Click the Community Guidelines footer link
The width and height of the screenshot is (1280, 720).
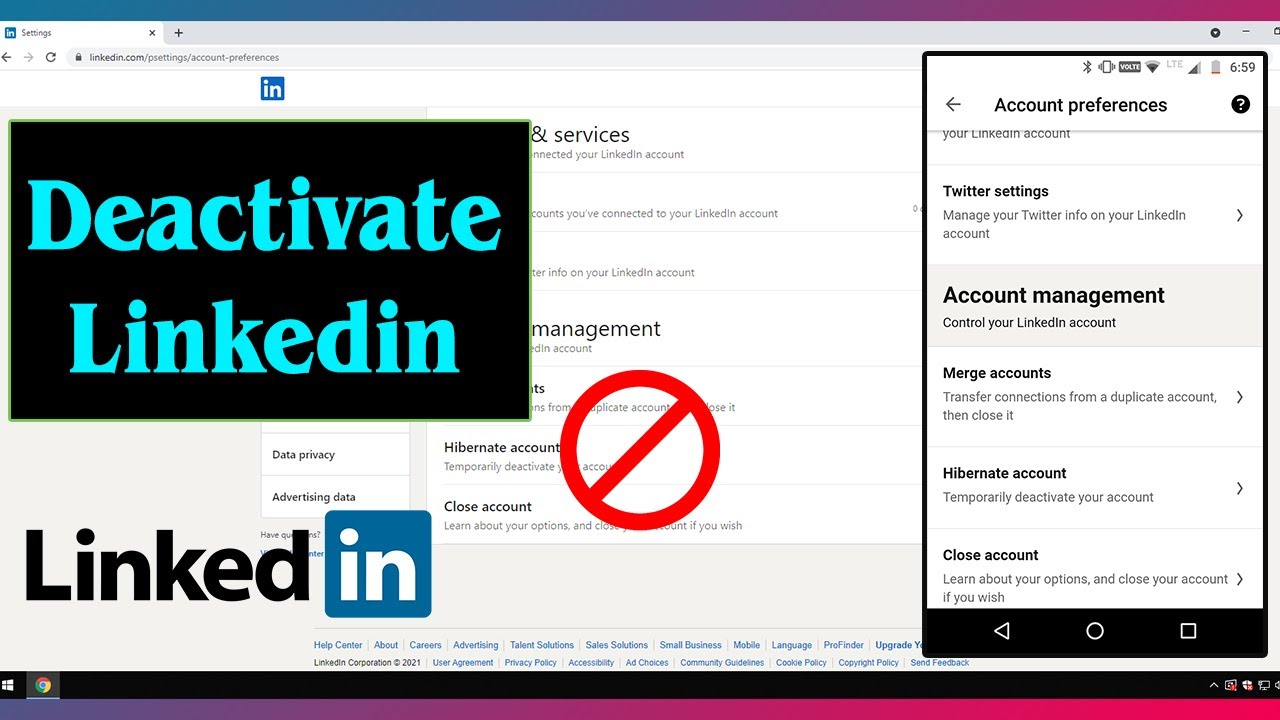[722, 663]
